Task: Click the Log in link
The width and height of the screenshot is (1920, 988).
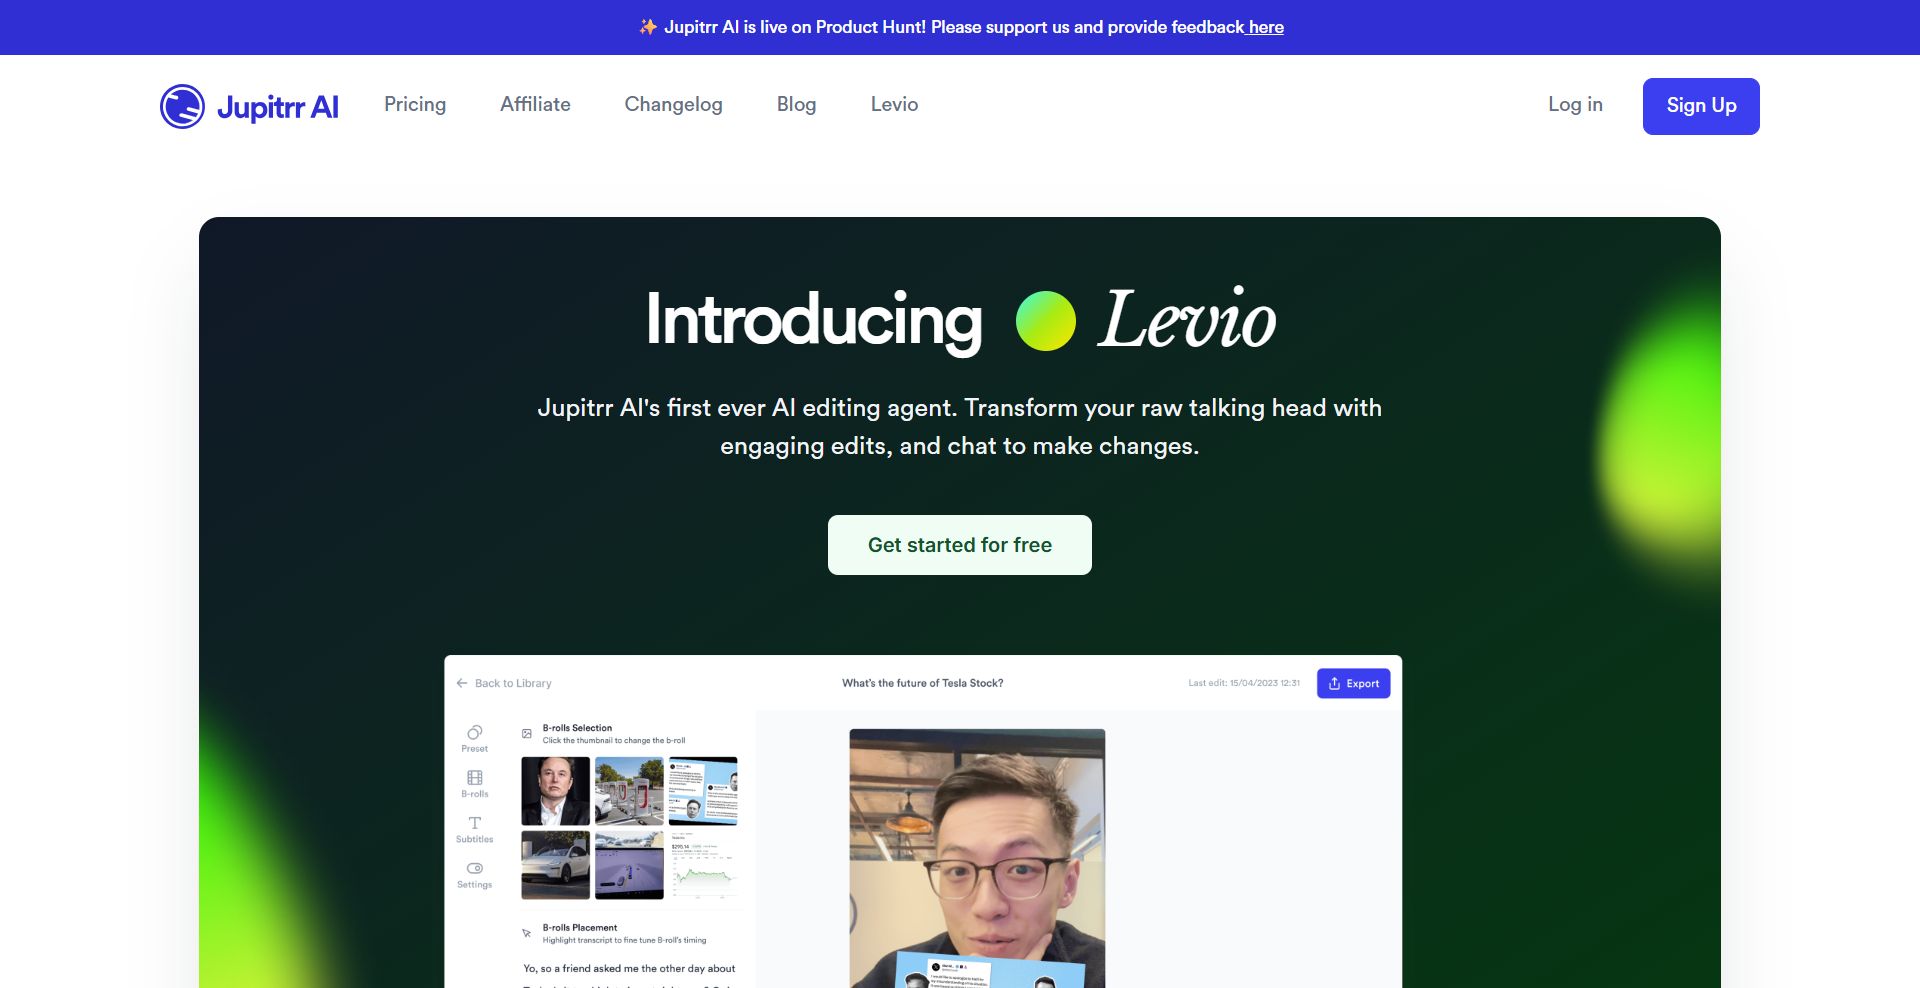Action: [x=1575, y=104]
